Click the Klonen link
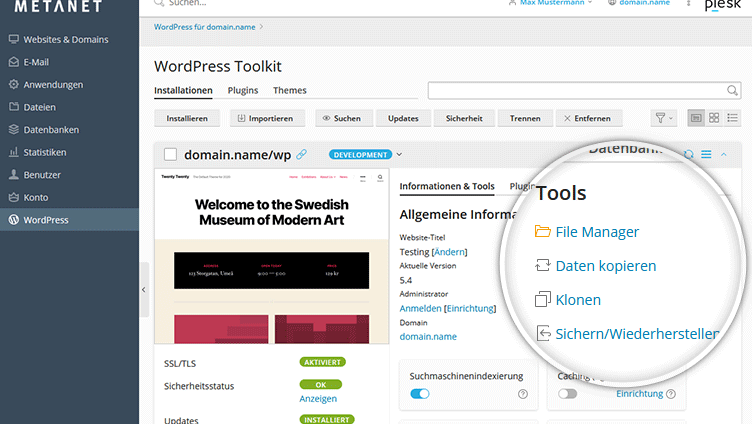The image size is (752, 424). (x=578, y=300)
